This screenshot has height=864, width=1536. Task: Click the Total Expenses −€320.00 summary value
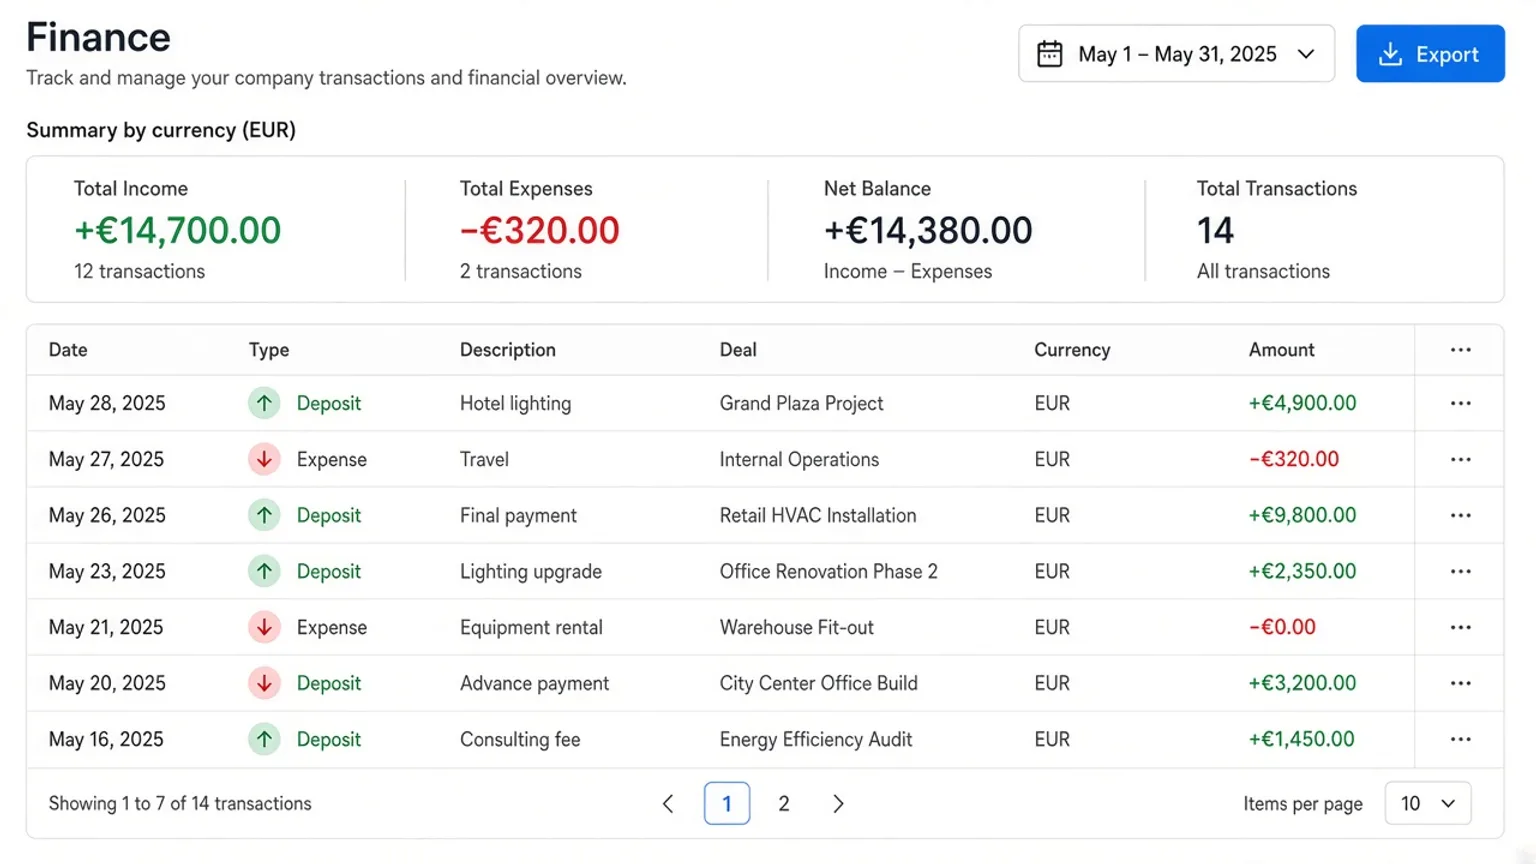(x=540, y=231)
